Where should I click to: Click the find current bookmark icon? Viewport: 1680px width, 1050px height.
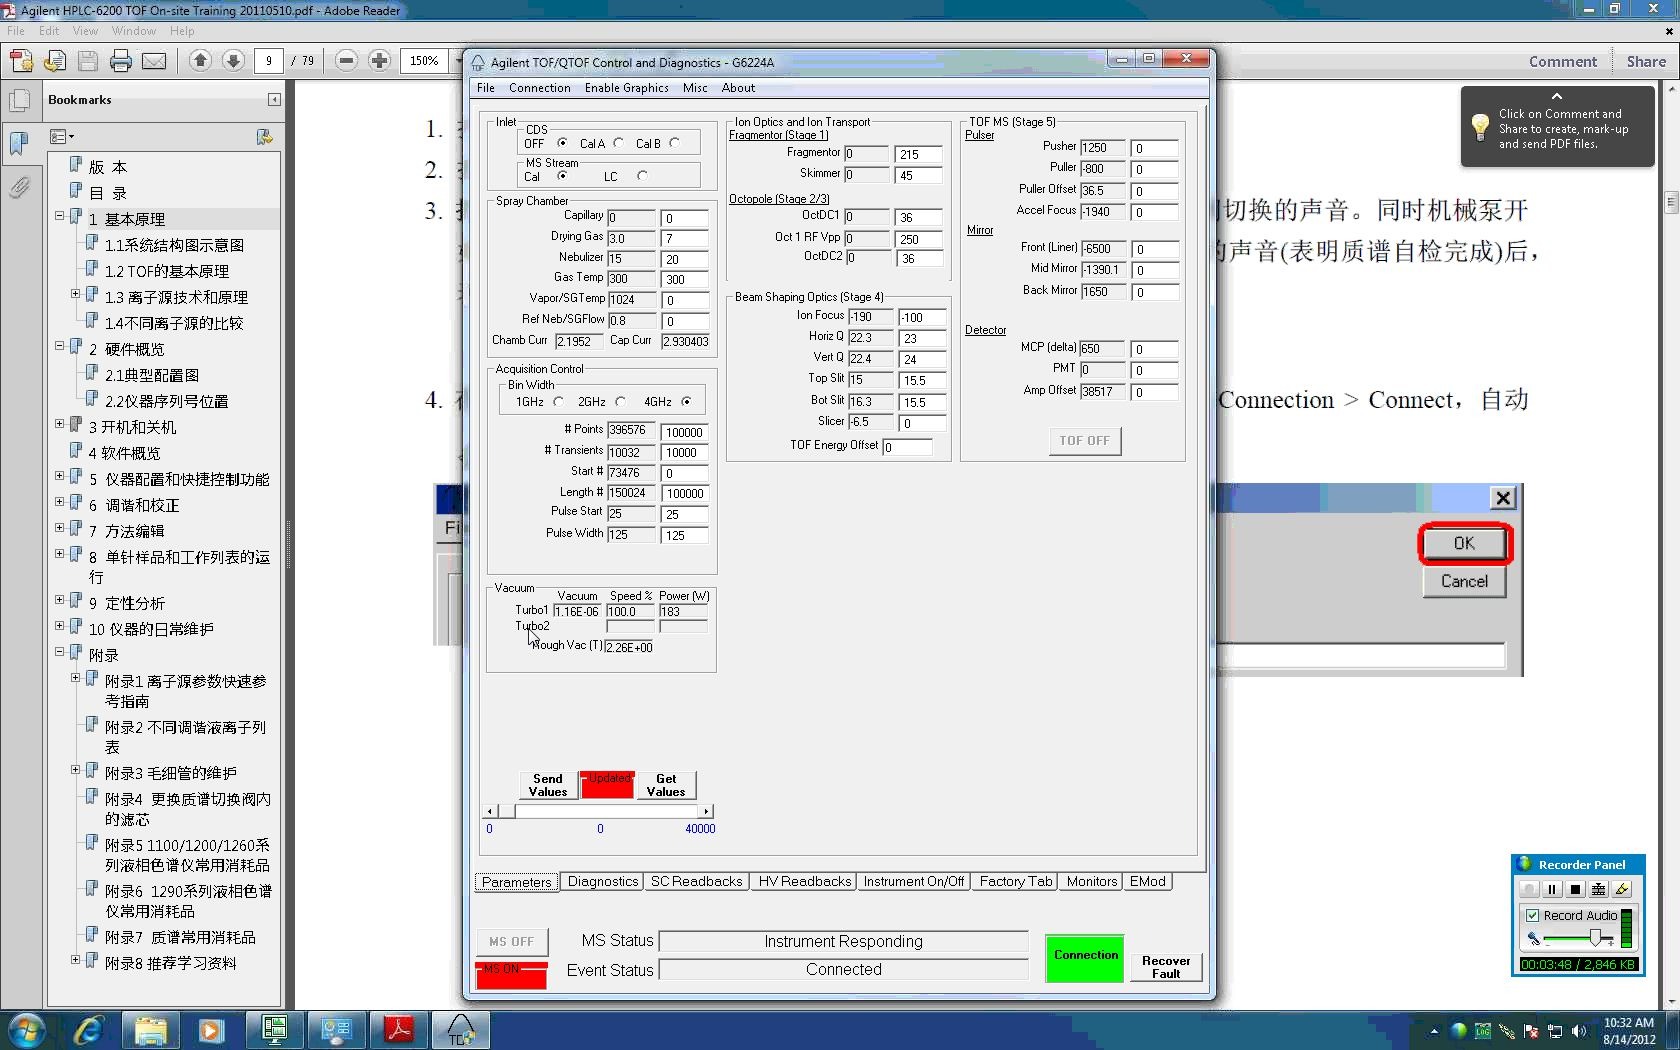tap(264, 137)
